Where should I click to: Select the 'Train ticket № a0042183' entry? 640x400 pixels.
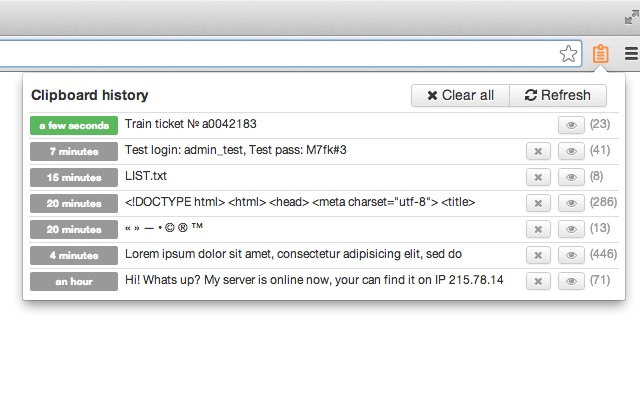(x=190, y=125)
